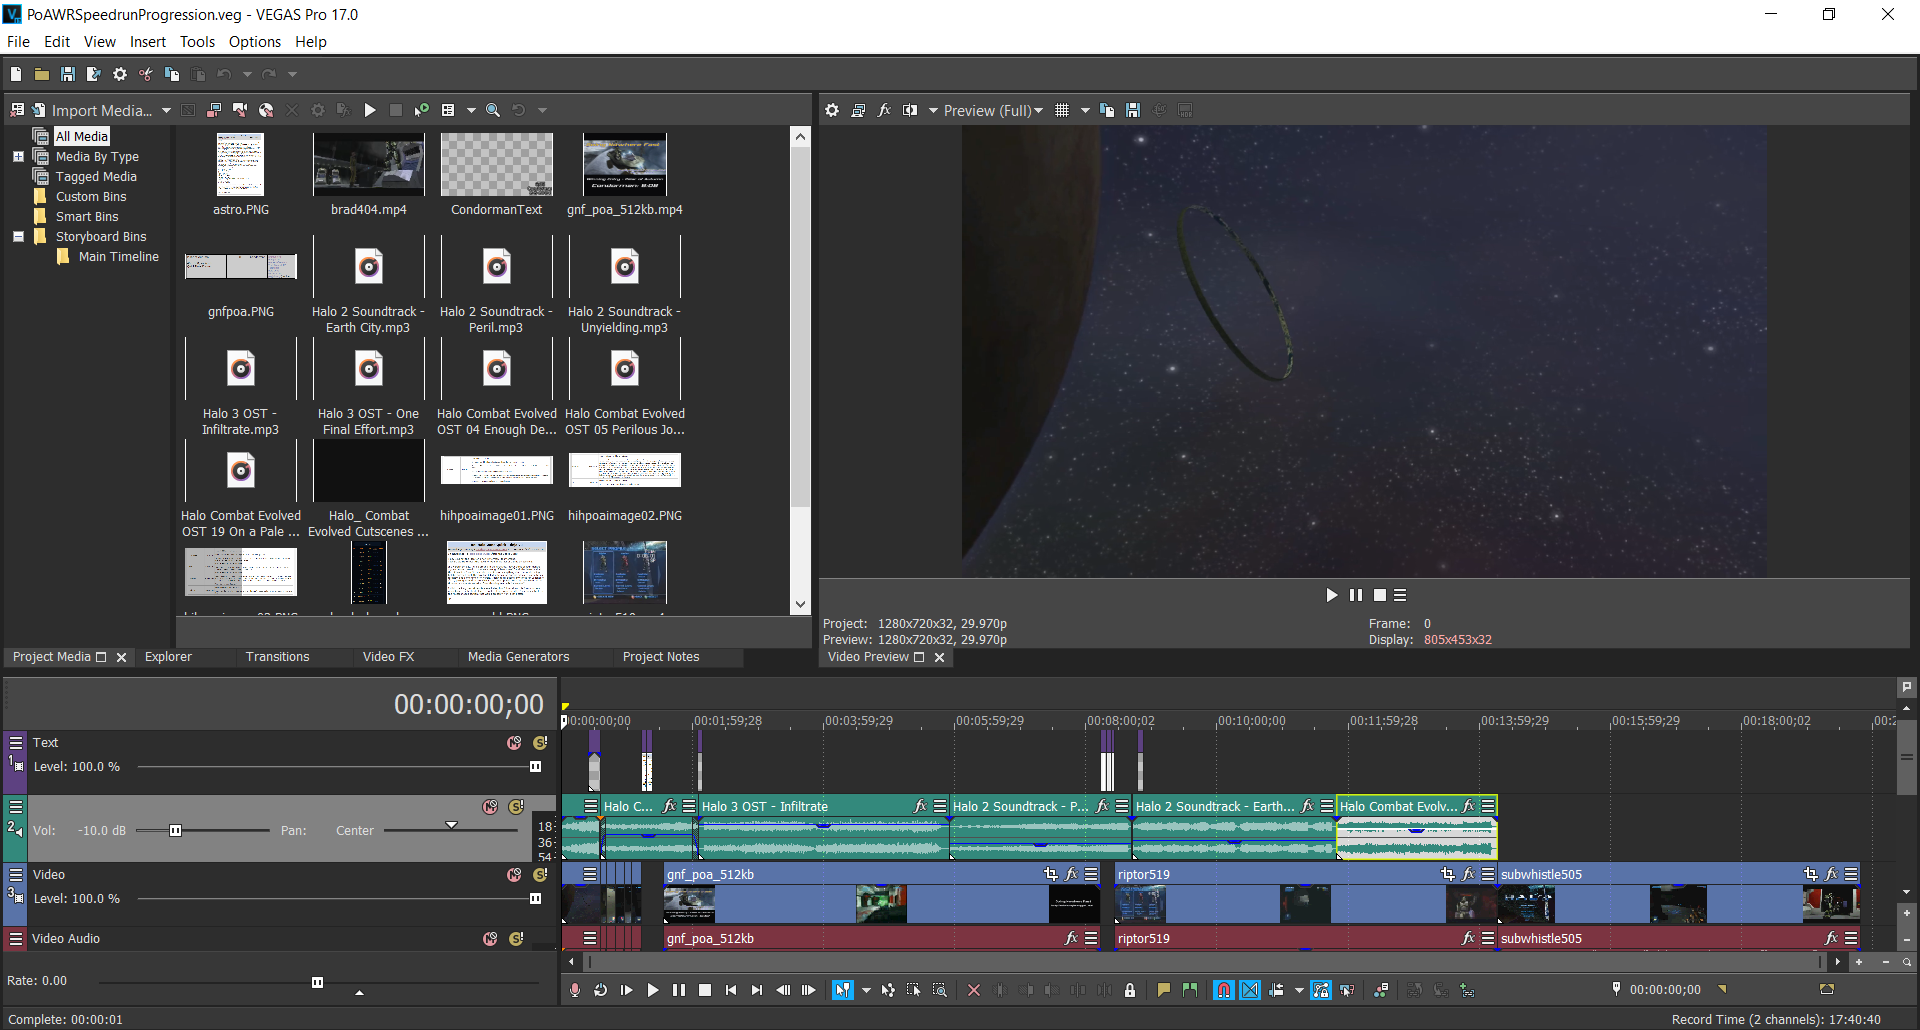Screen dimensions: 1920x1030
Task: Click the Search Media Bins magnifier icon
Action: [493, 110]
